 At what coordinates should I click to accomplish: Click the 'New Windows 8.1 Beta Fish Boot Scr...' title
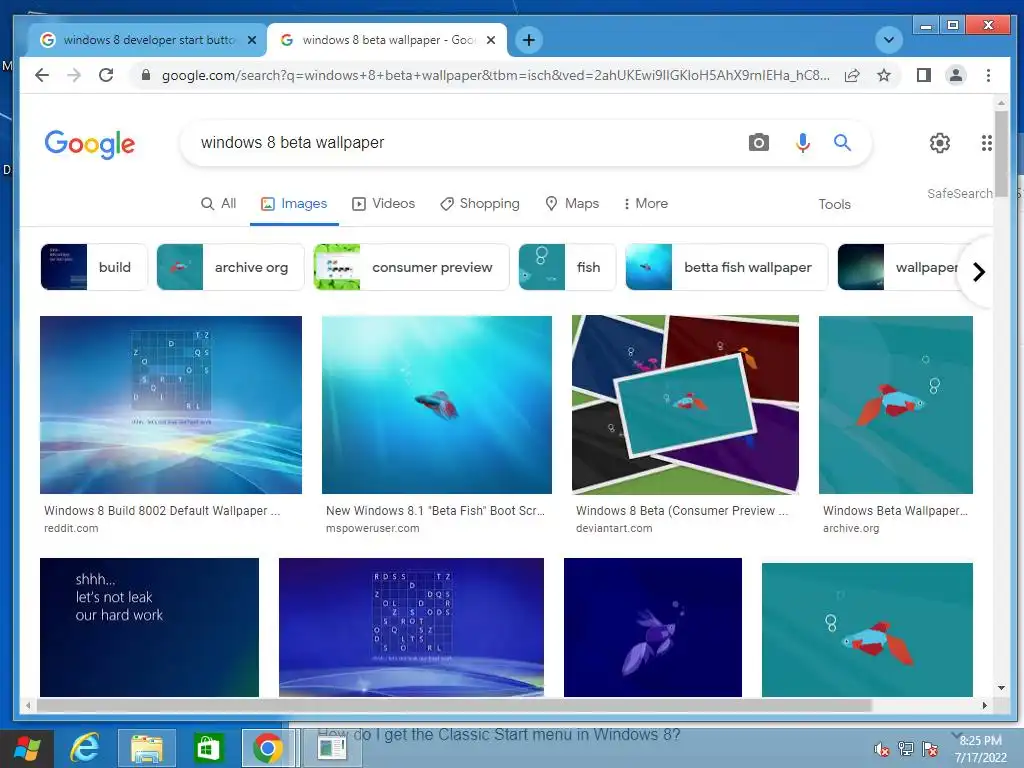click(435, 511)
